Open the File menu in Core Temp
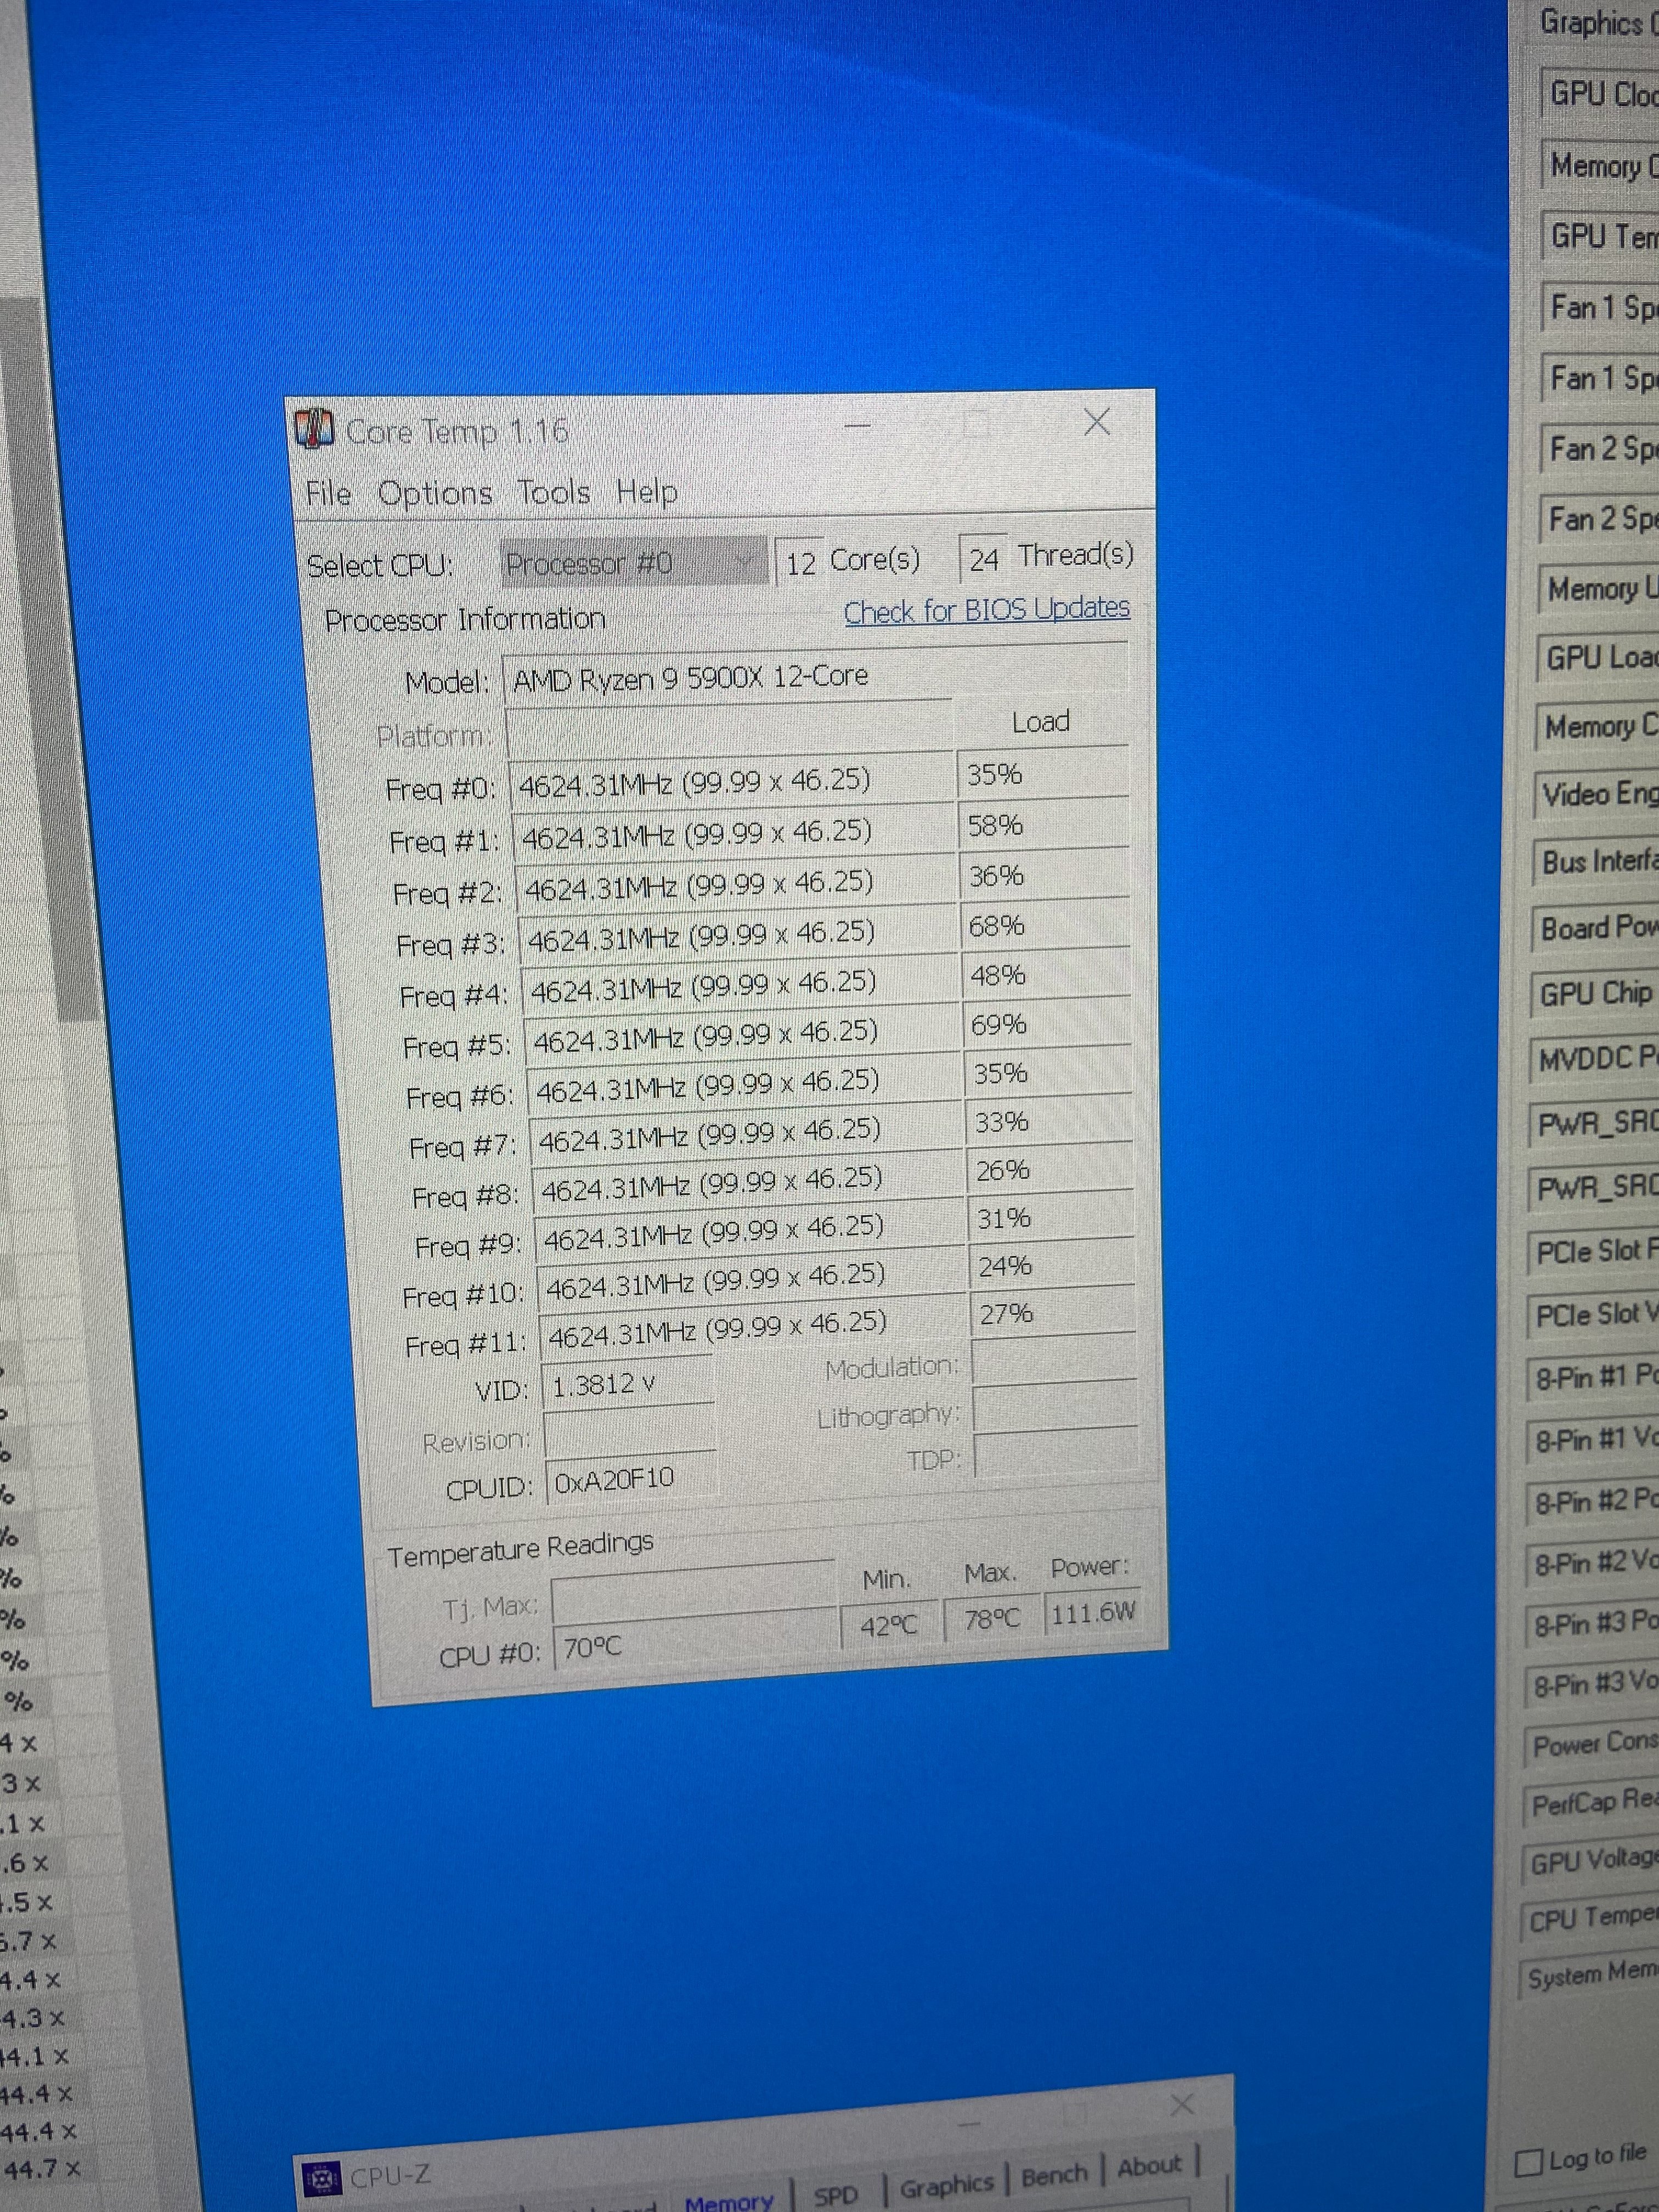 (328, 494)
